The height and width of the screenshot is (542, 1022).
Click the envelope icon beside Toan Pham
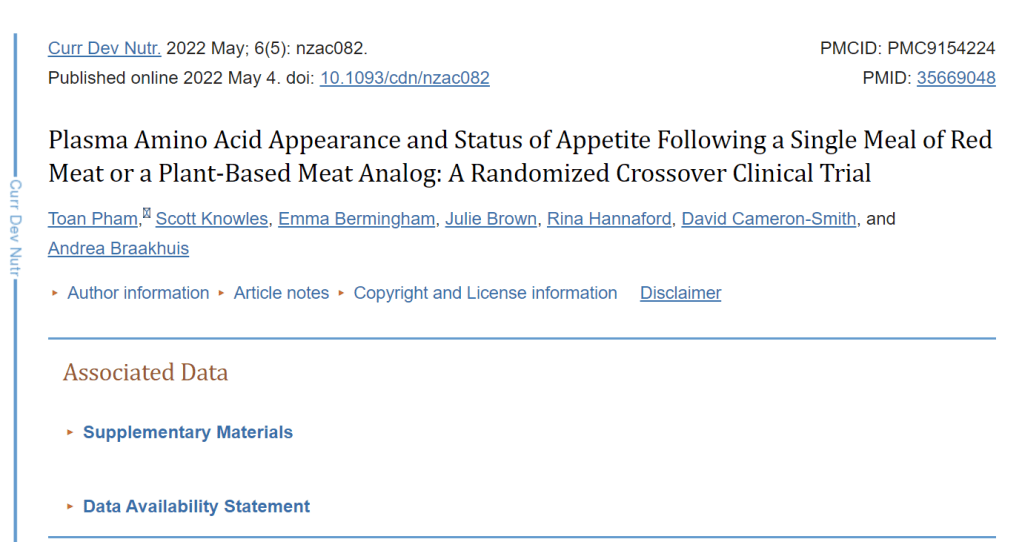coord(147,212)
